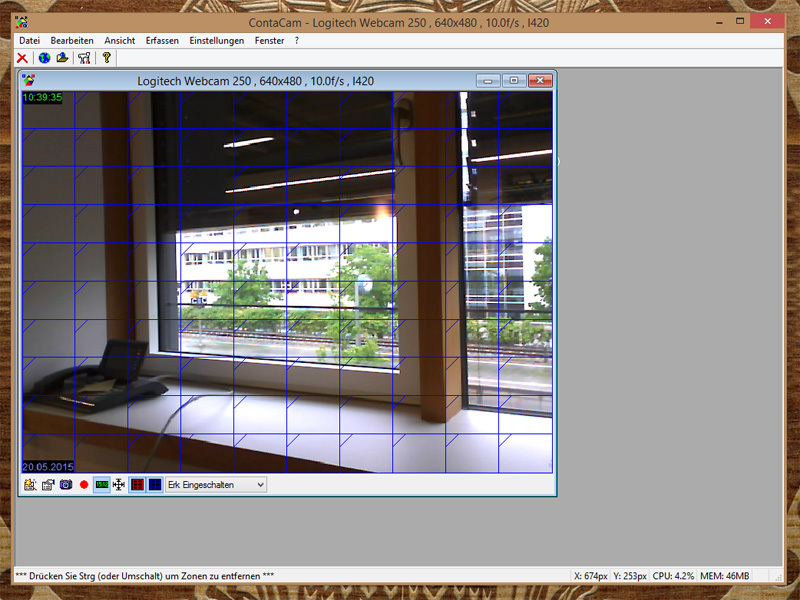Click the Logitech Webcam child window icon
800x600 pixels.
pyautogui.click(x=29, y=81)
